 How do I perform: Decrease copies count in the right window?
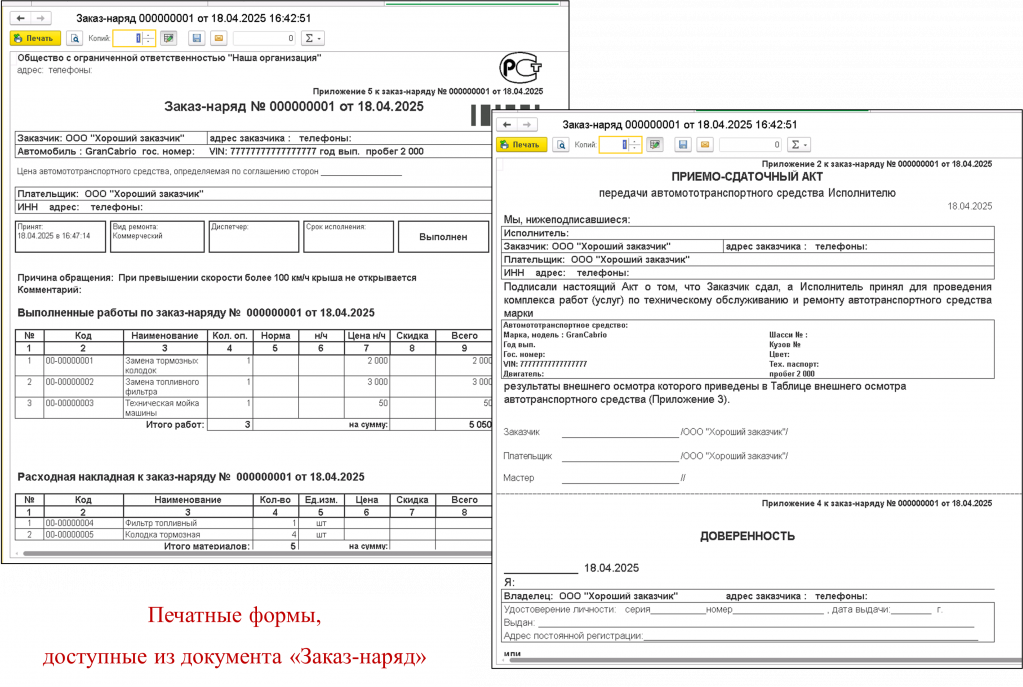click(x=635, y=149)
